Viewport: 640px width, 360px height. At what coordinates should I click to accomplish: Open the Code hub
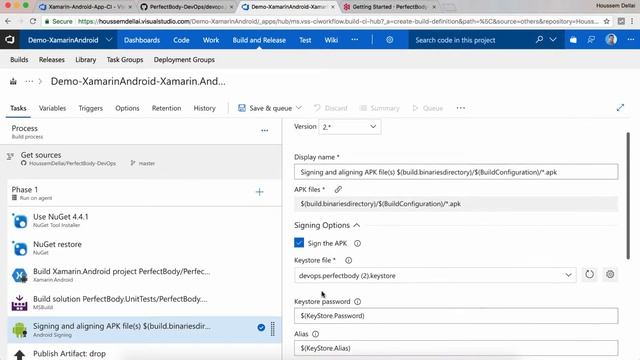pos(181,40)
